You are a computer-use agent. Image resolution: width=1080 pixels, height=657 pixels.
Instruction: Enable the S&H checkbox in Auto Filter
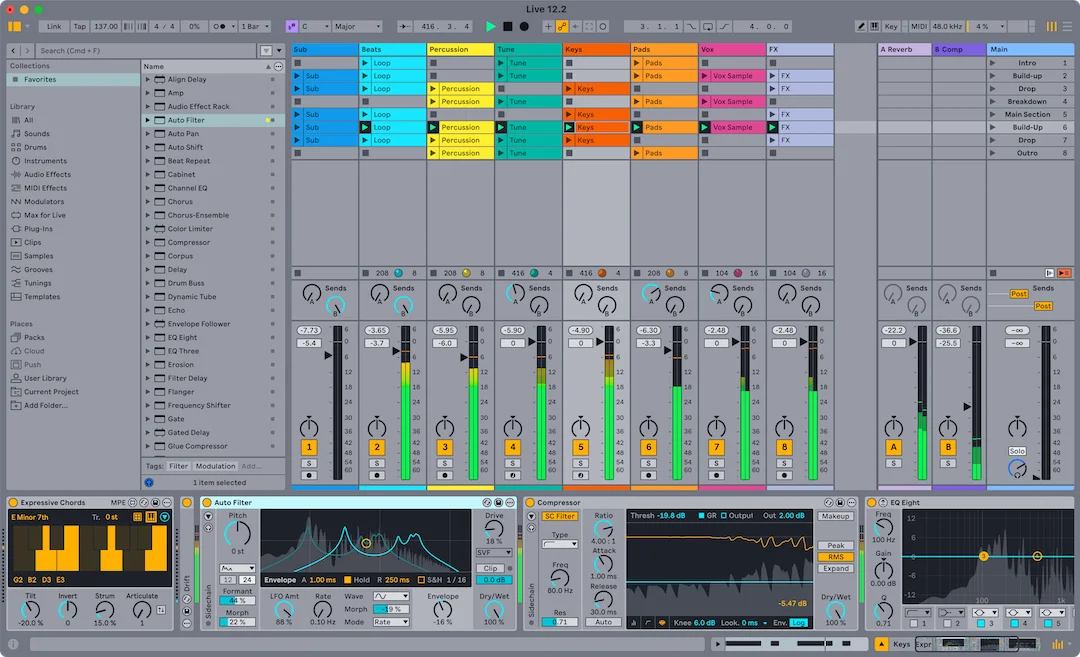pyautogui.click(x=422, y=580)
